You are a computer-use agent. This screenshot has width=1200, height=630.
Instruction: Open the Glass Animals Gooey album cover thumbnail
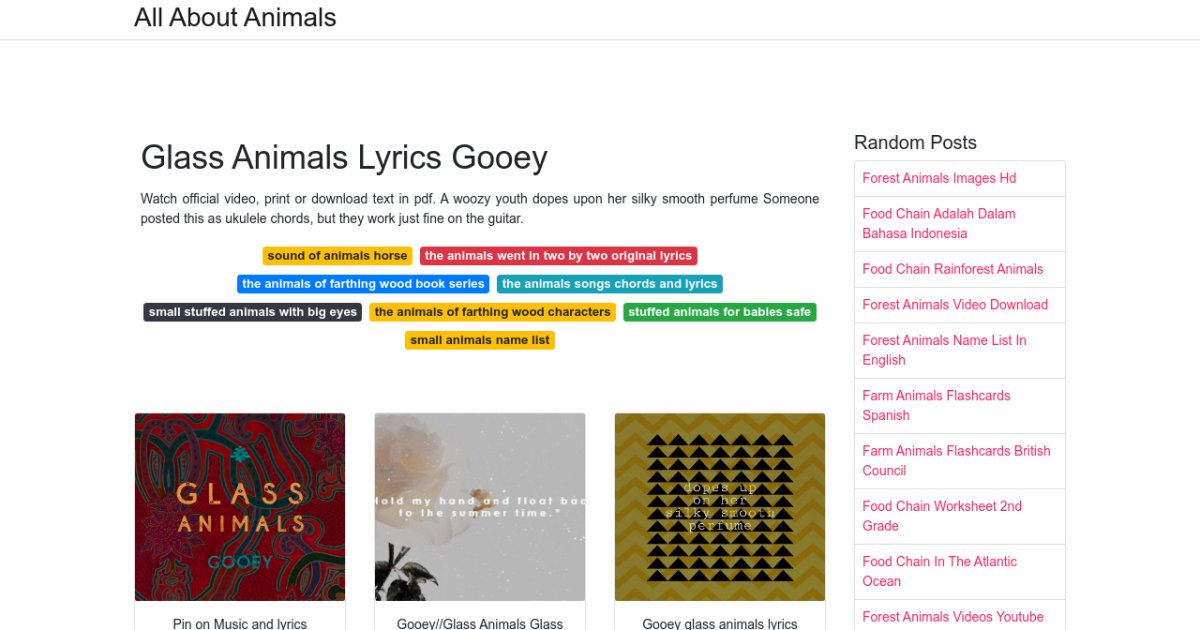(x=240, y=507)
